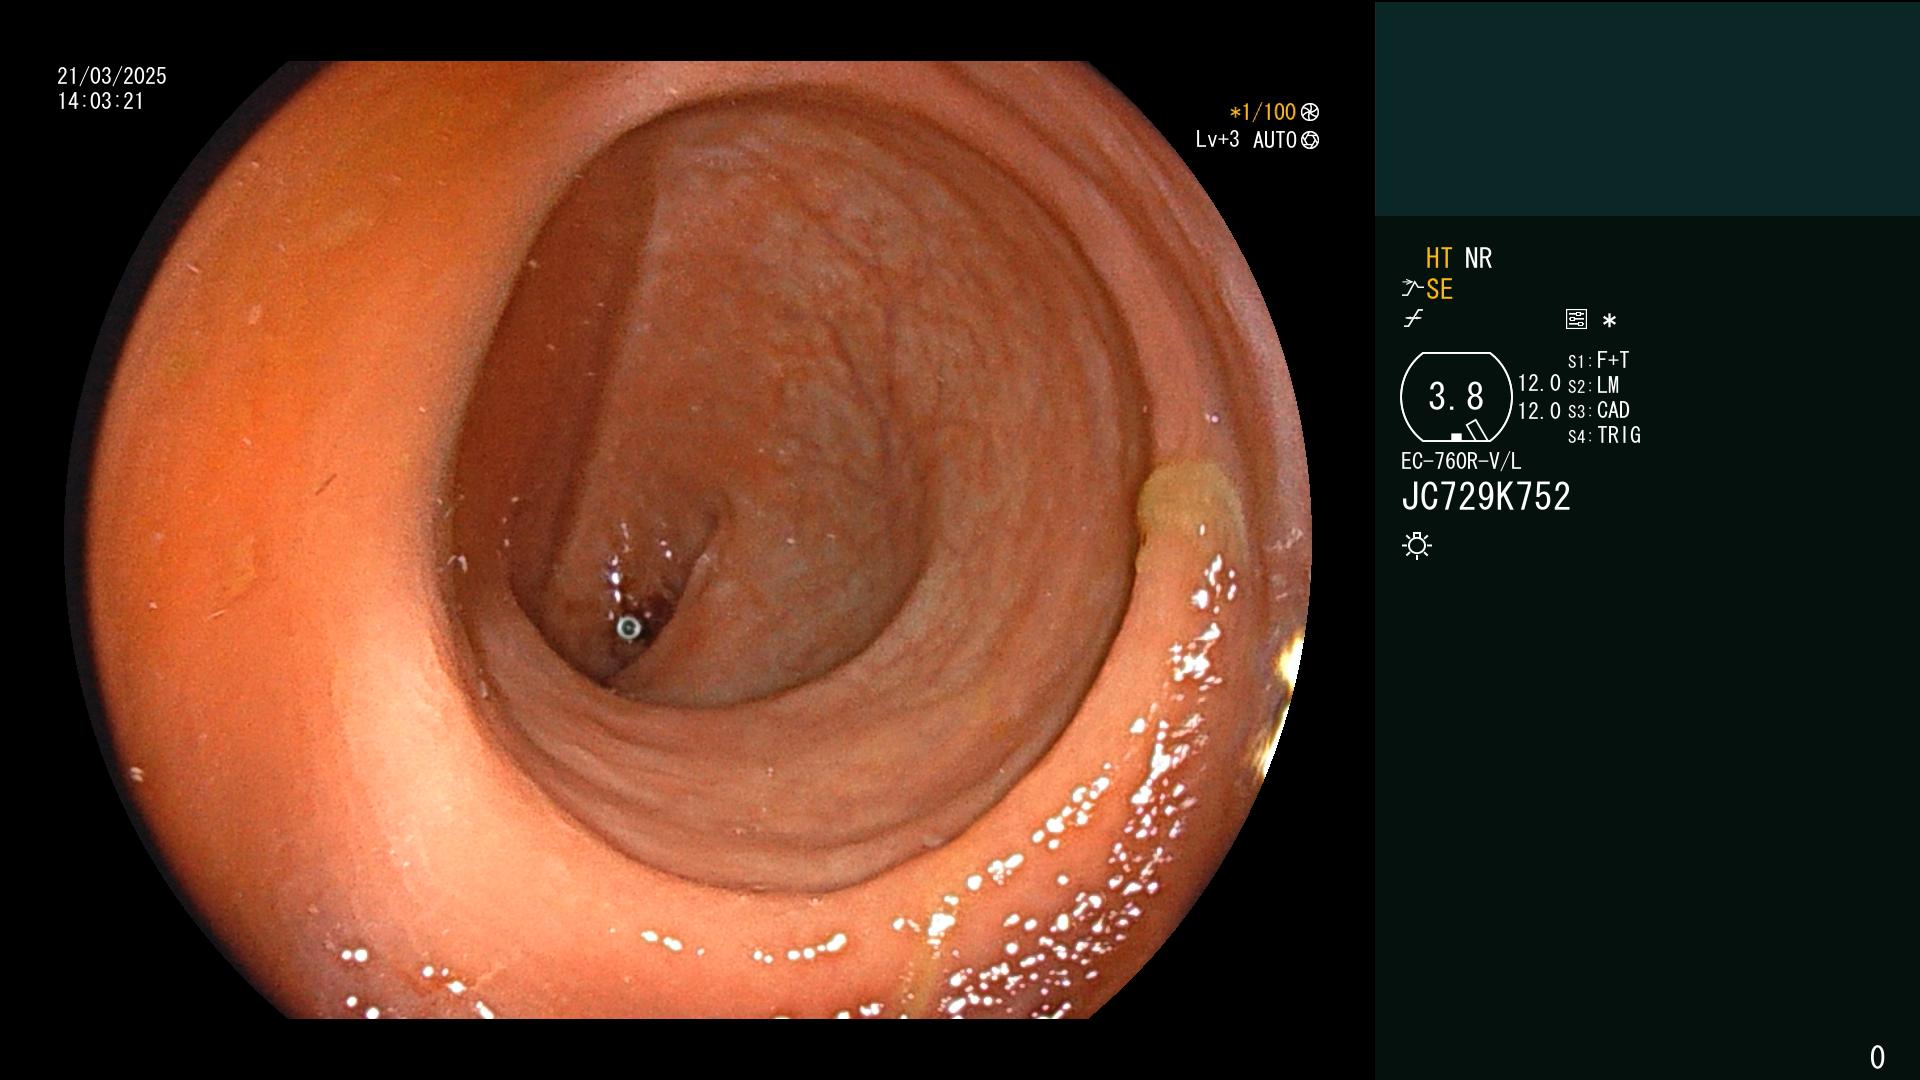1920x1080 pixels.
Task: Click the Lv+3 brightness level text
Action: tap(1217, 140)
